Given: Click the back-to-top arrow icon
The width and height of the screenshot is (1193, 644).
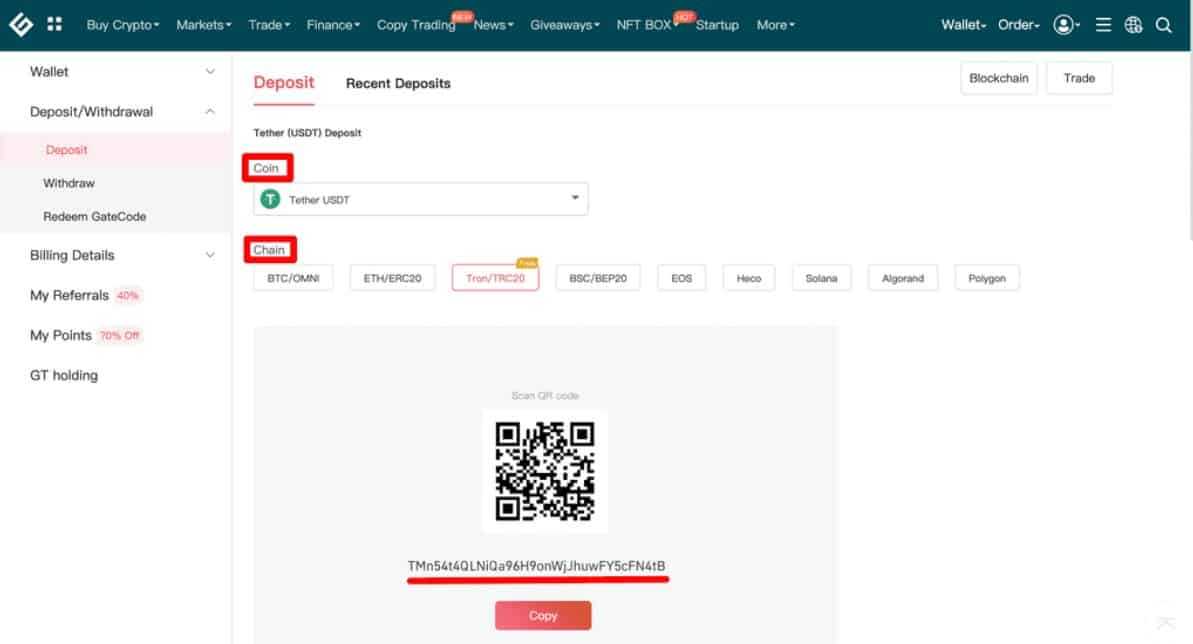Looking at the screenshot, I should coord(1165,622).
